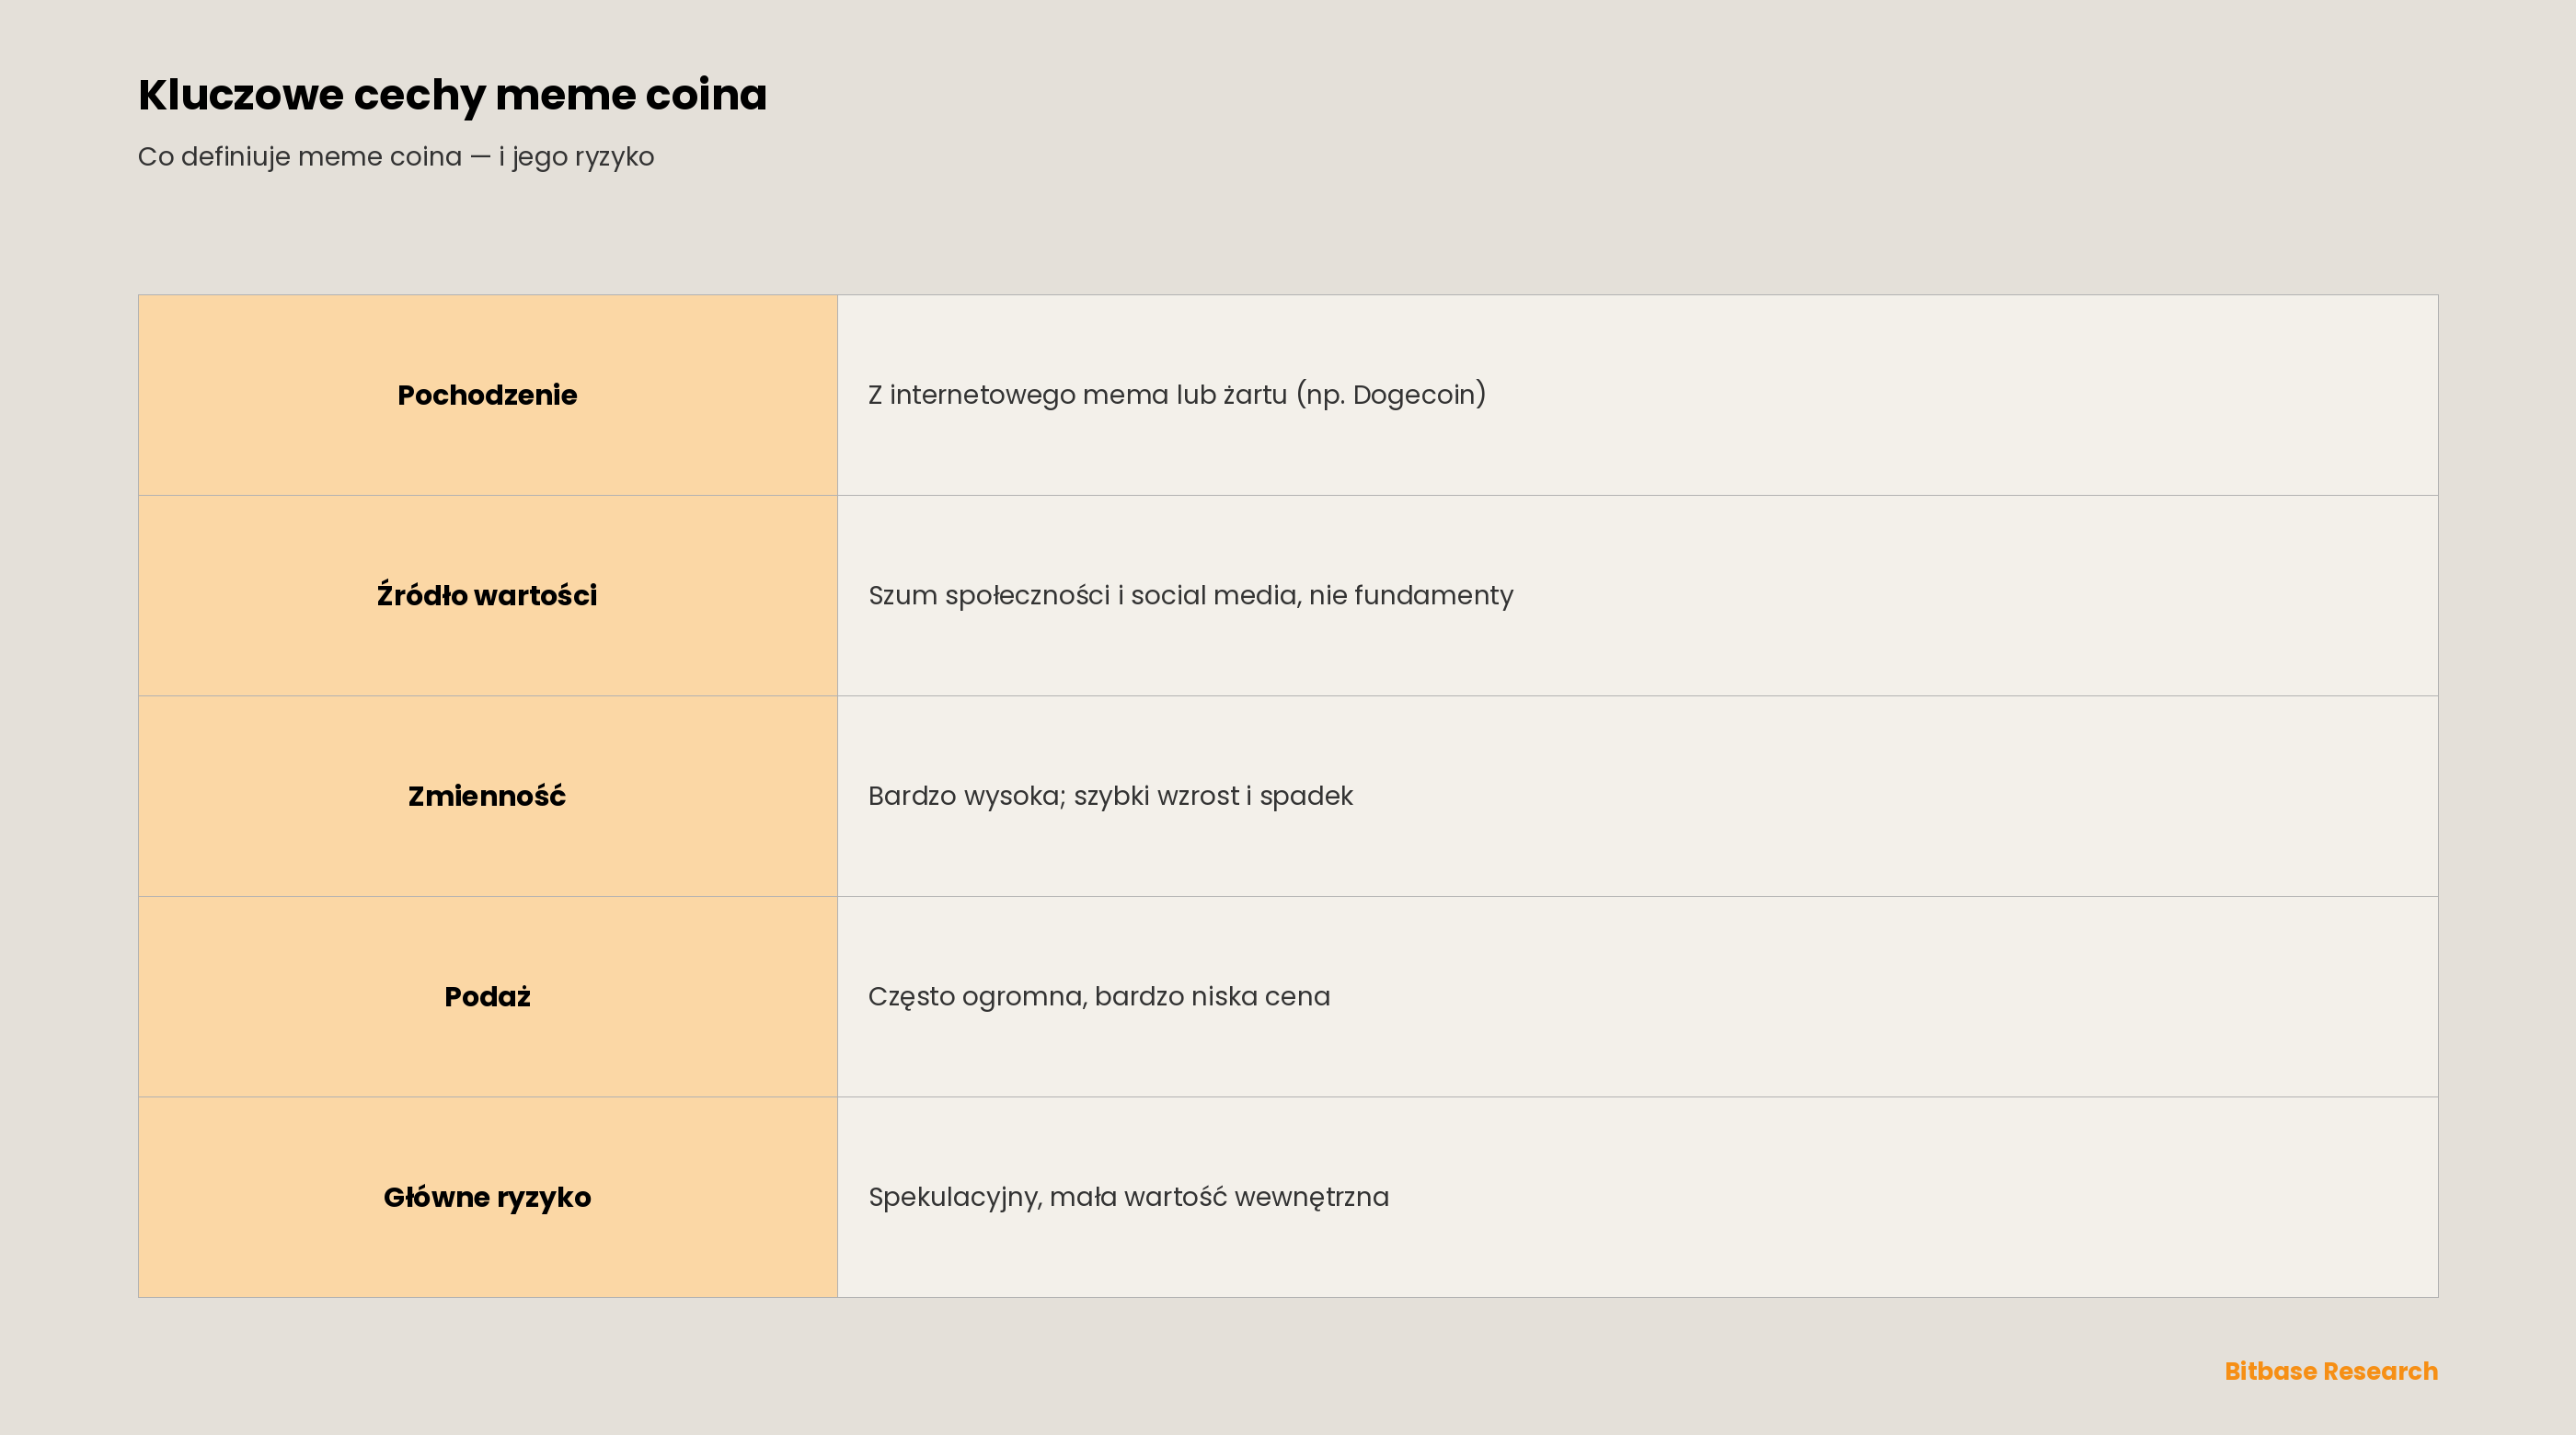Click the title 'Kluczowe cechy meme coina'

point(452,95)
